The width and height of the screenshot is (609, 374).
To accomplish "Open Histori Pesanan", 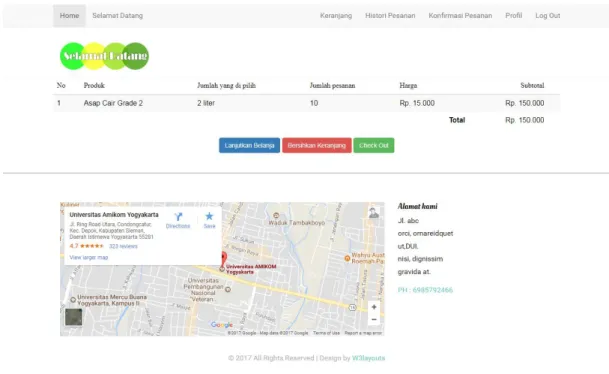I will [x=390, y=16].
